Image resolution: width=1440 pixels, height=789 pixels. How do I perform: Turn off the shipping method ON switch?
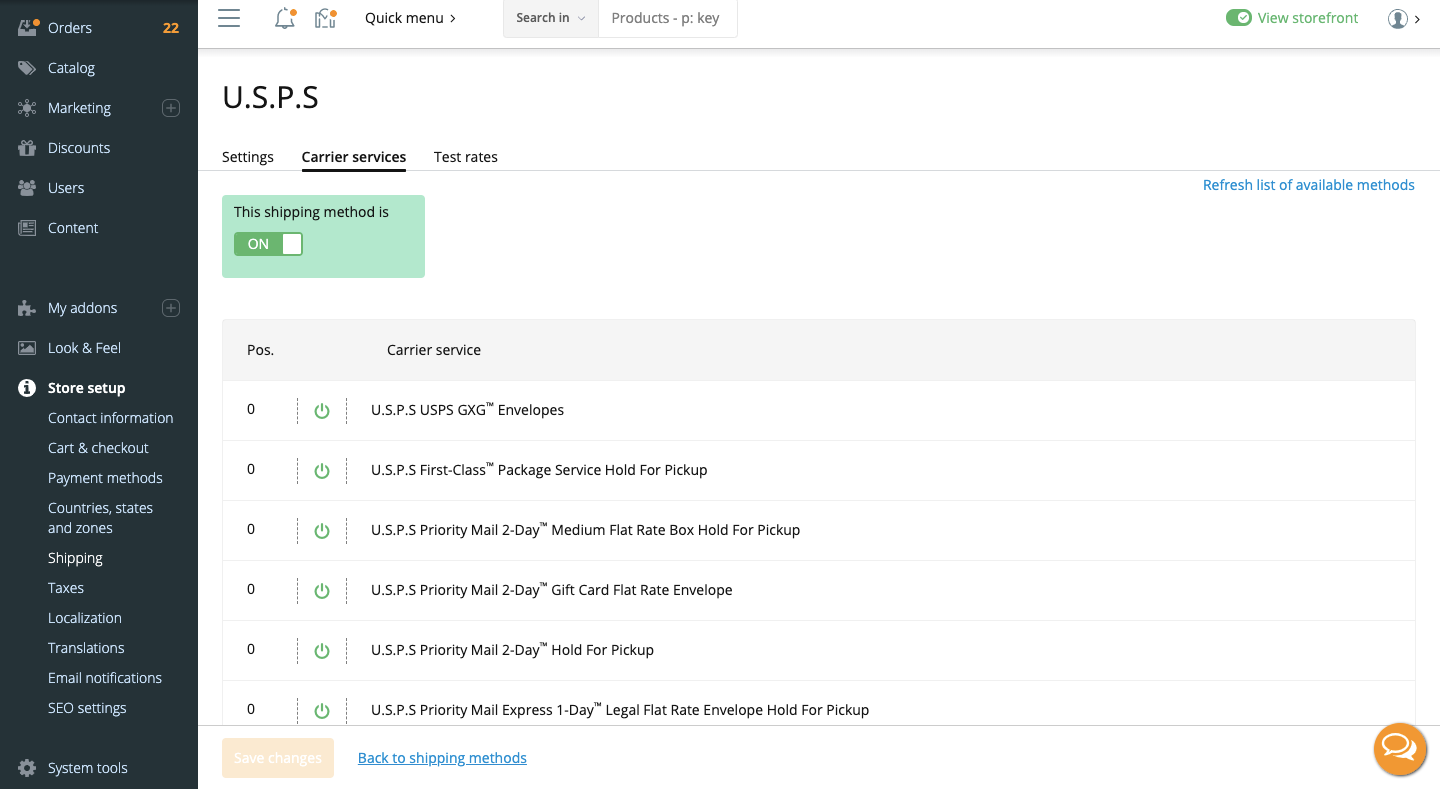coord(268,244)
